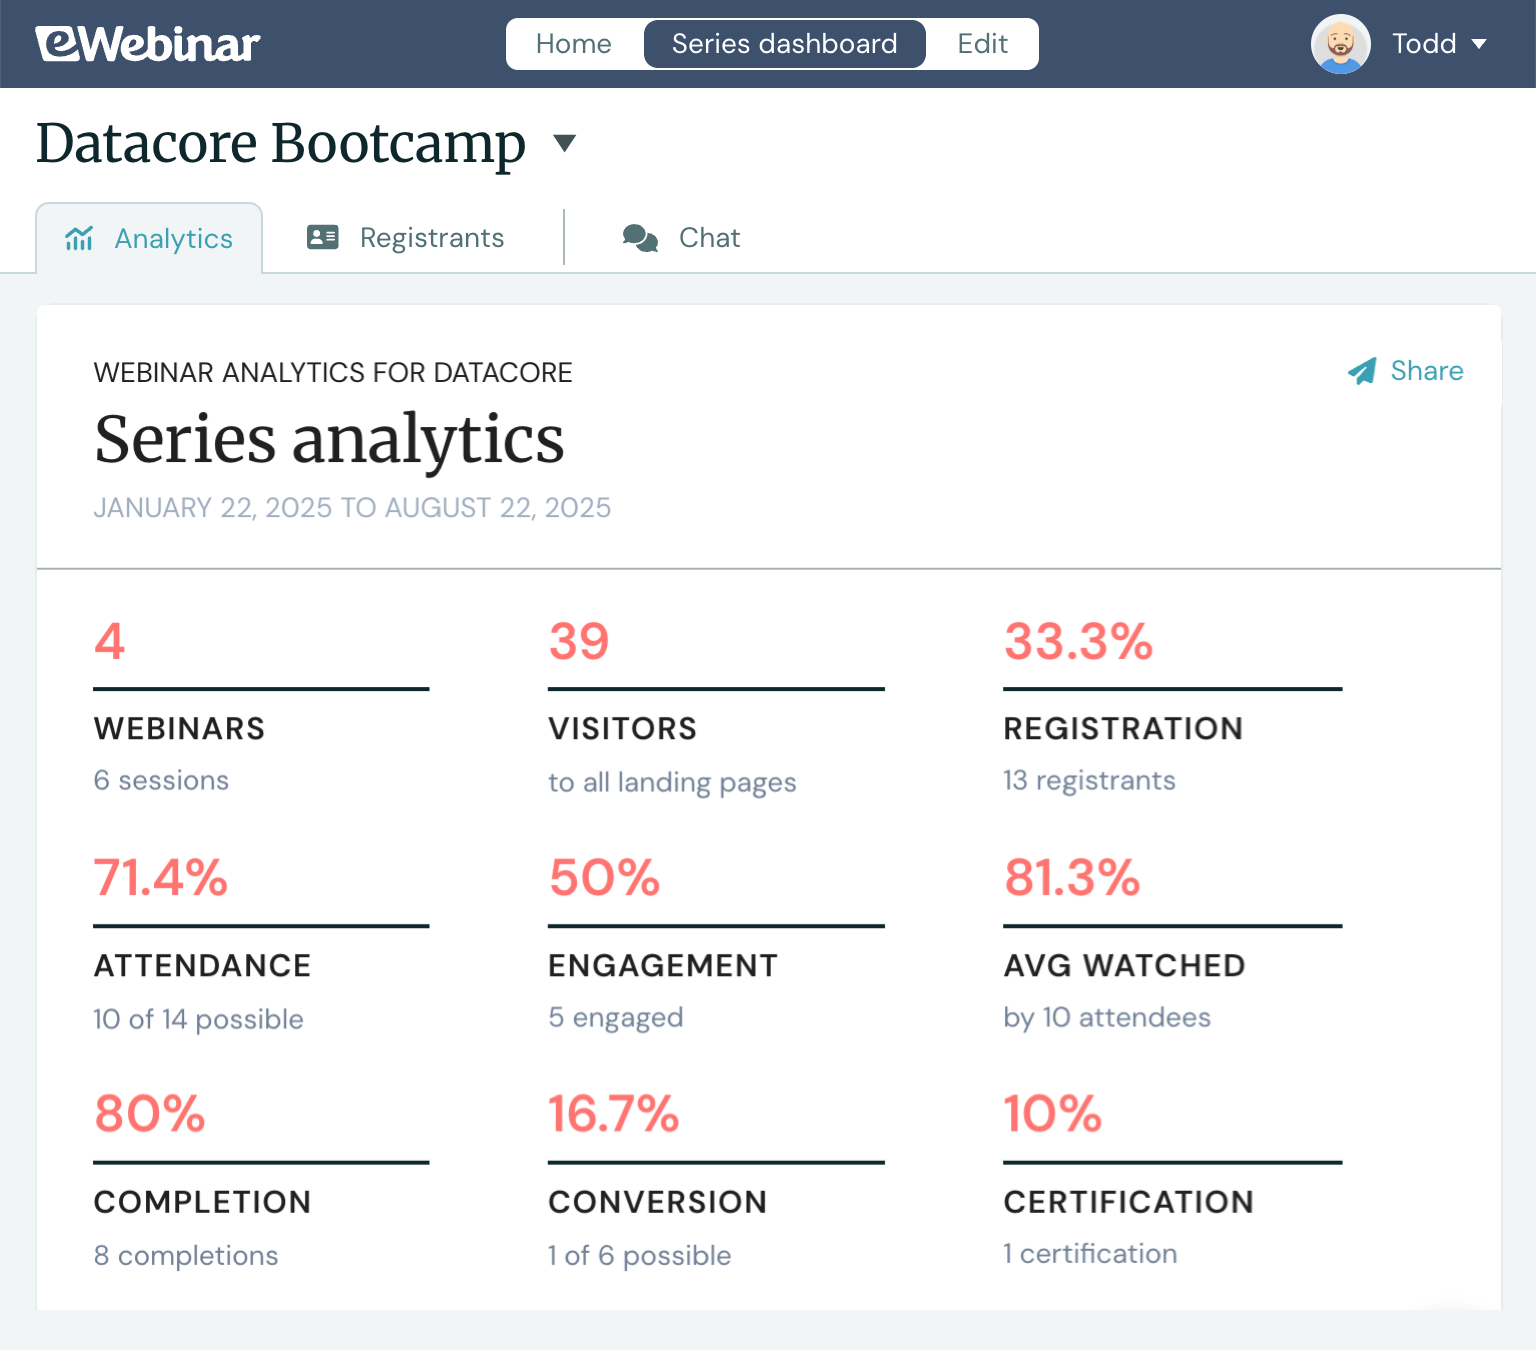The height and width of the screenshot is (1350, 1536).
Task: Click the 13 registrants detail text
Action: pyautogui.click(x=1089, y=781)
